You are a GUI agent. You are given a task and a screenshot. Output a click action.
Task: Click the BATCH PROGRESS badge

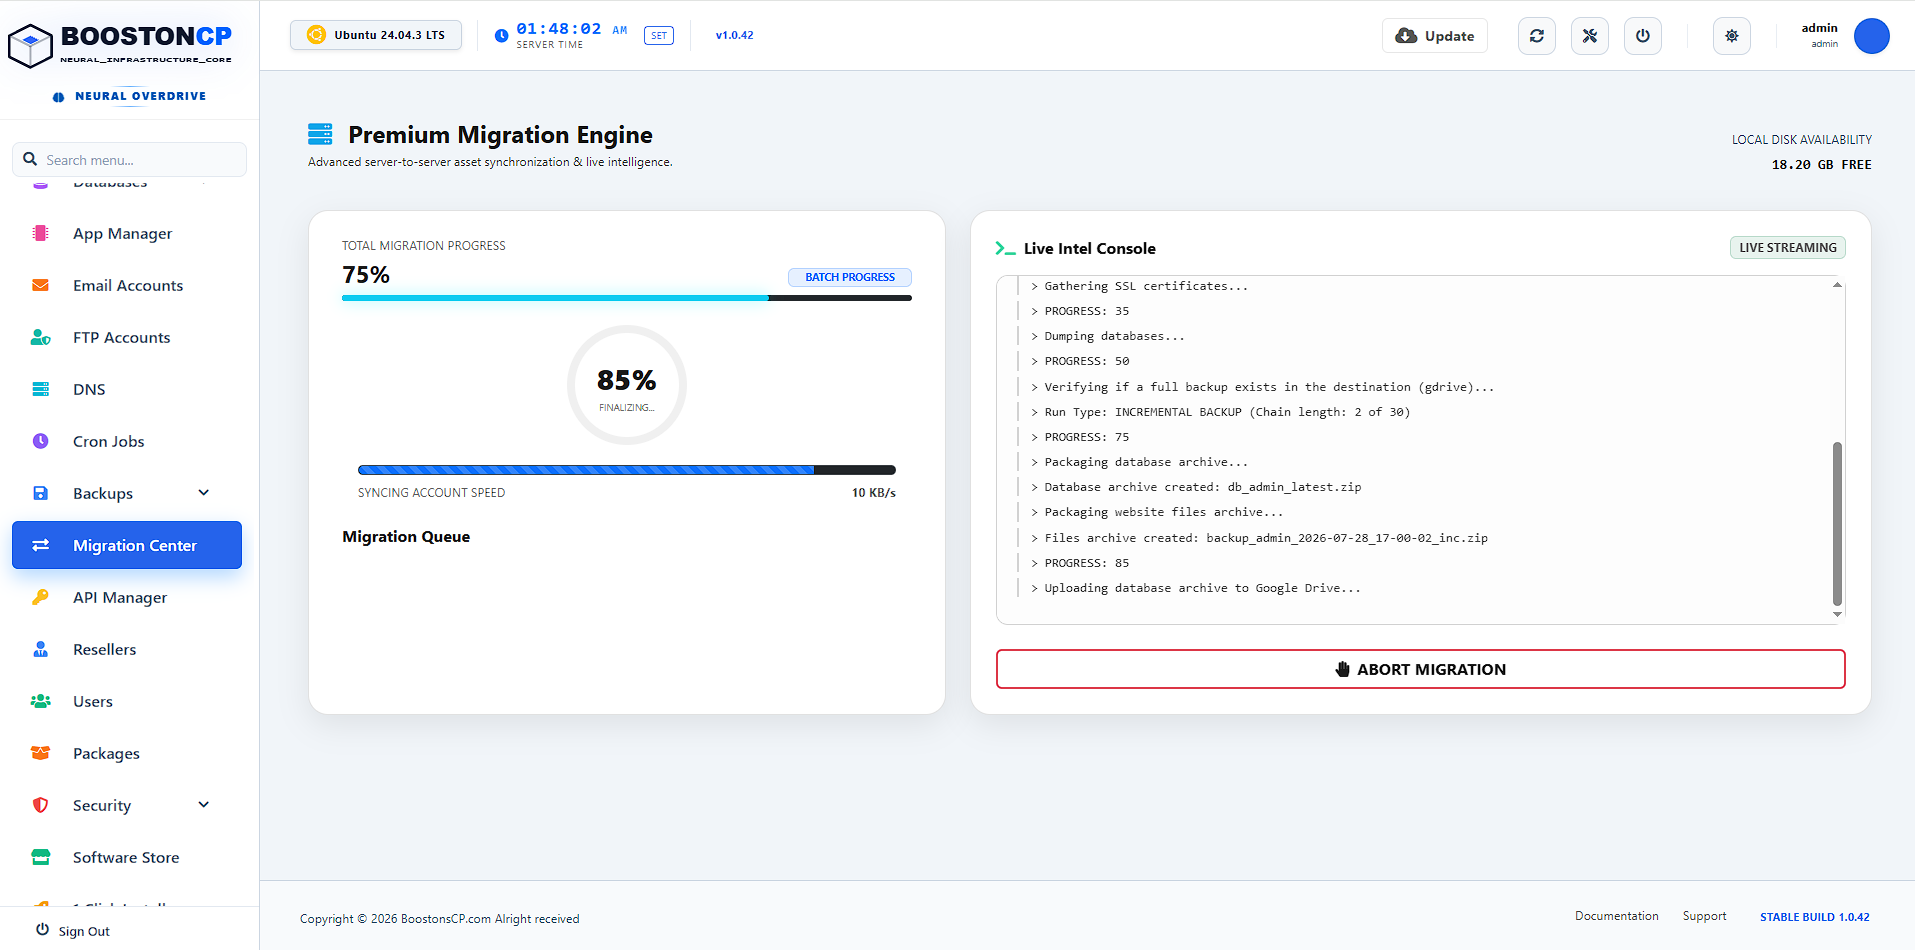(x=850, y=277)
